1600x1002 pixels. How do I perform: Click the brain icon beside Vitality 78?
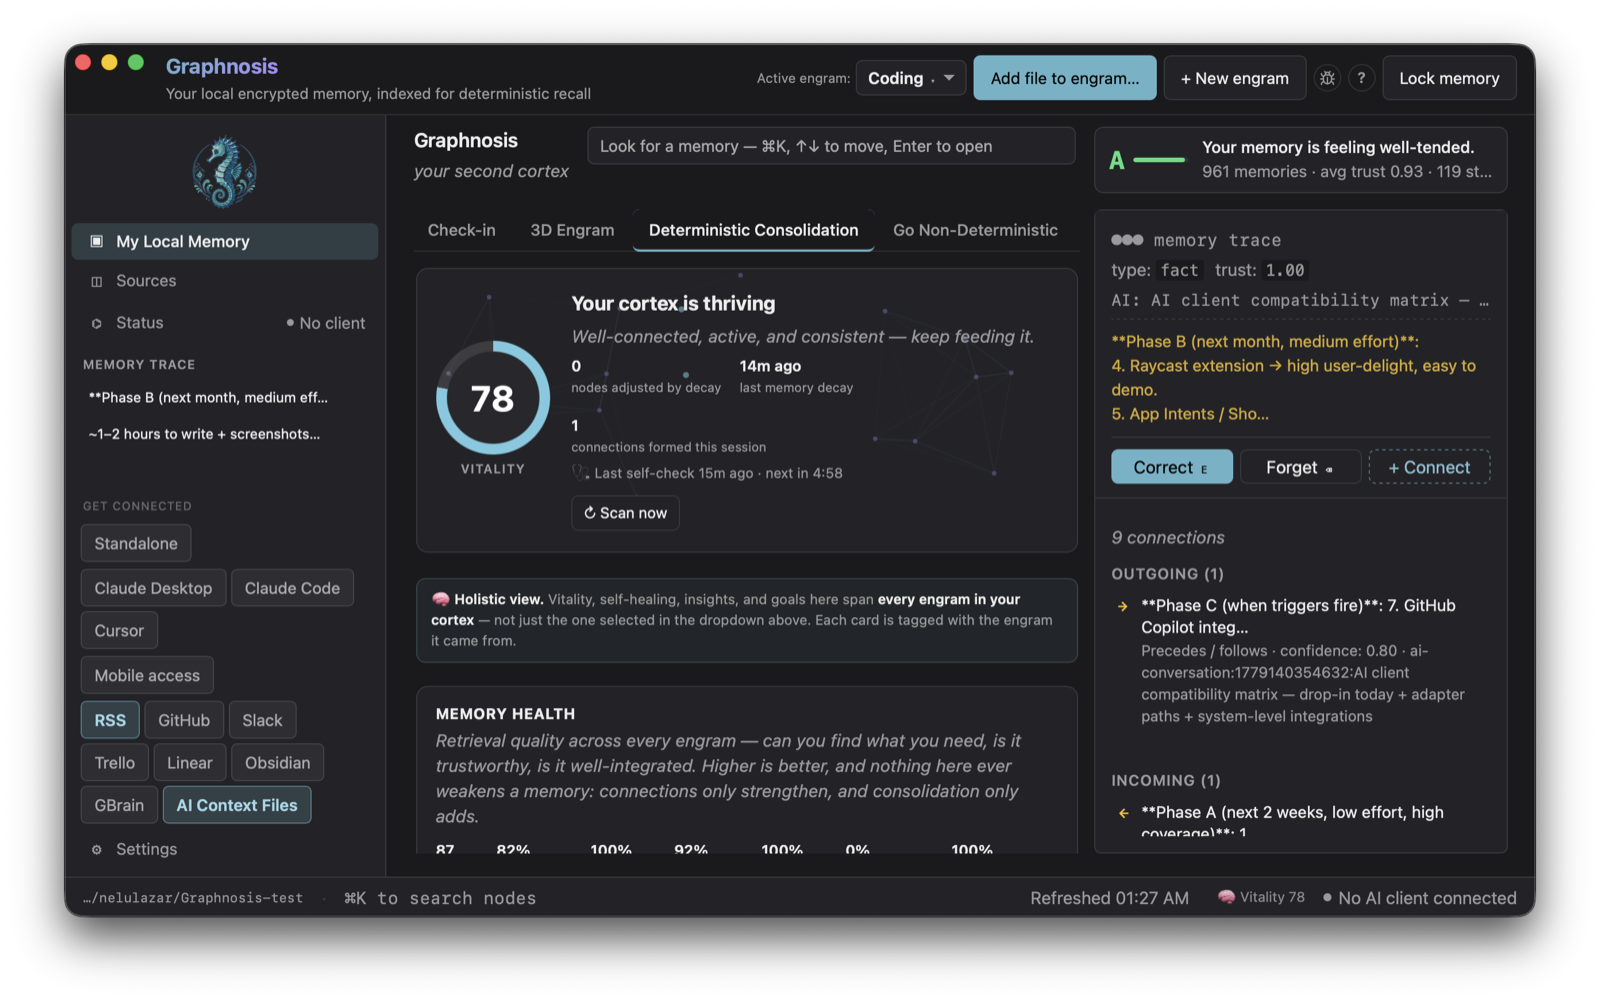click(x=1226, y=897)
